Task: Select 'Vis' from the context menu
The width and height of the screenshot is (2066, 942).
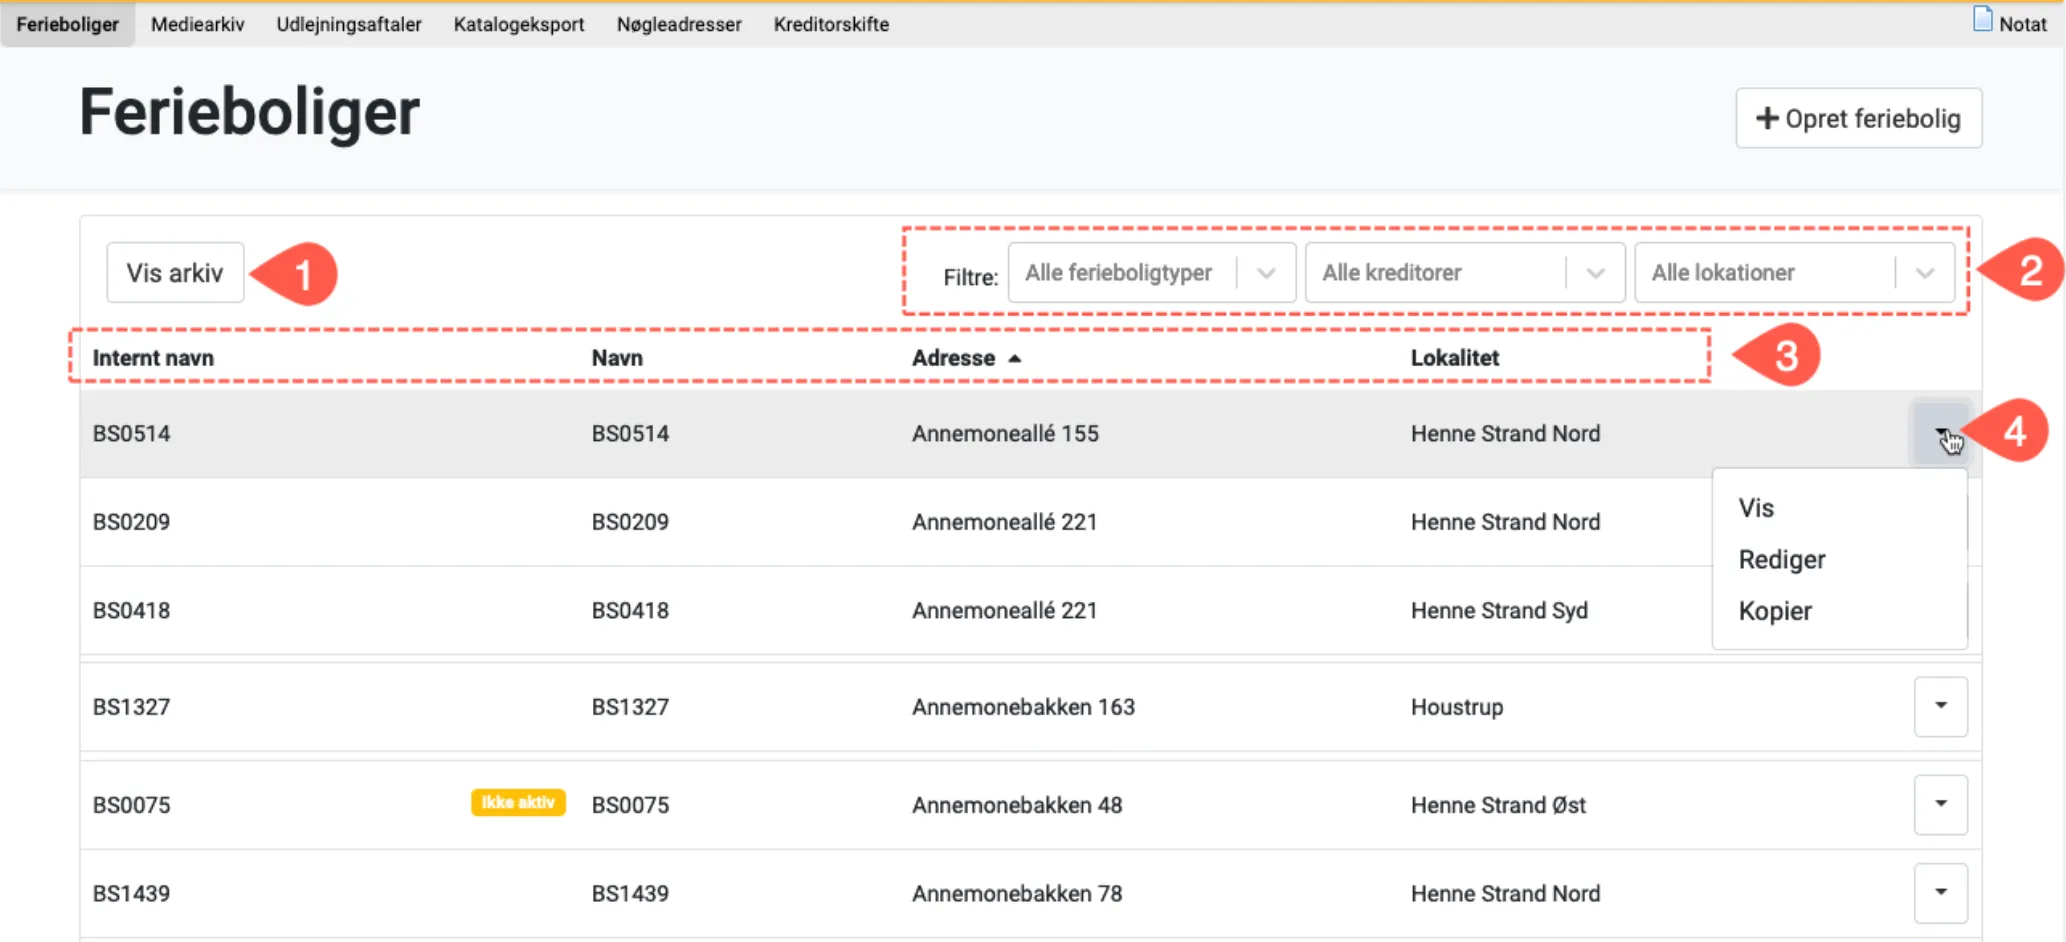Action: (1756, 508)
